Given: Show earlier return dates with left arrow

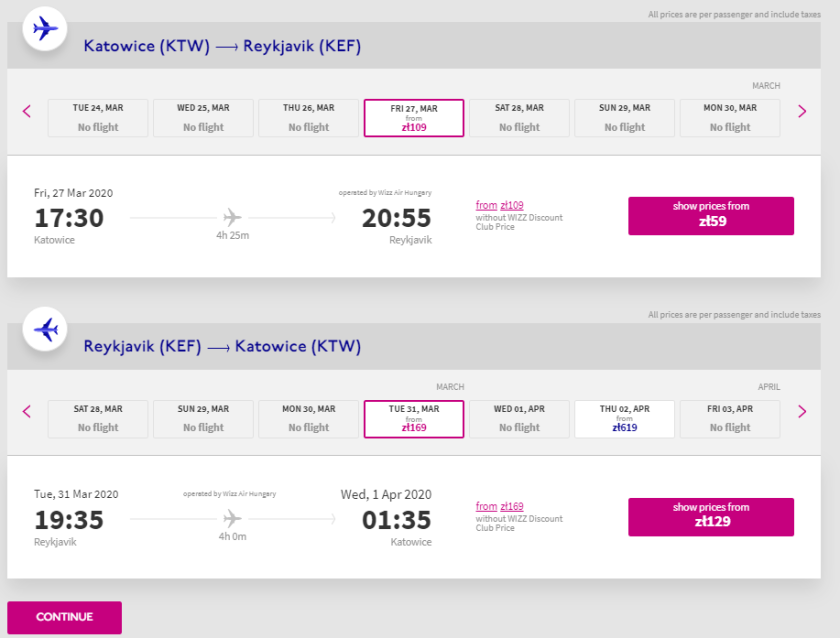Looking at the screenshot, I should (27, 411).
